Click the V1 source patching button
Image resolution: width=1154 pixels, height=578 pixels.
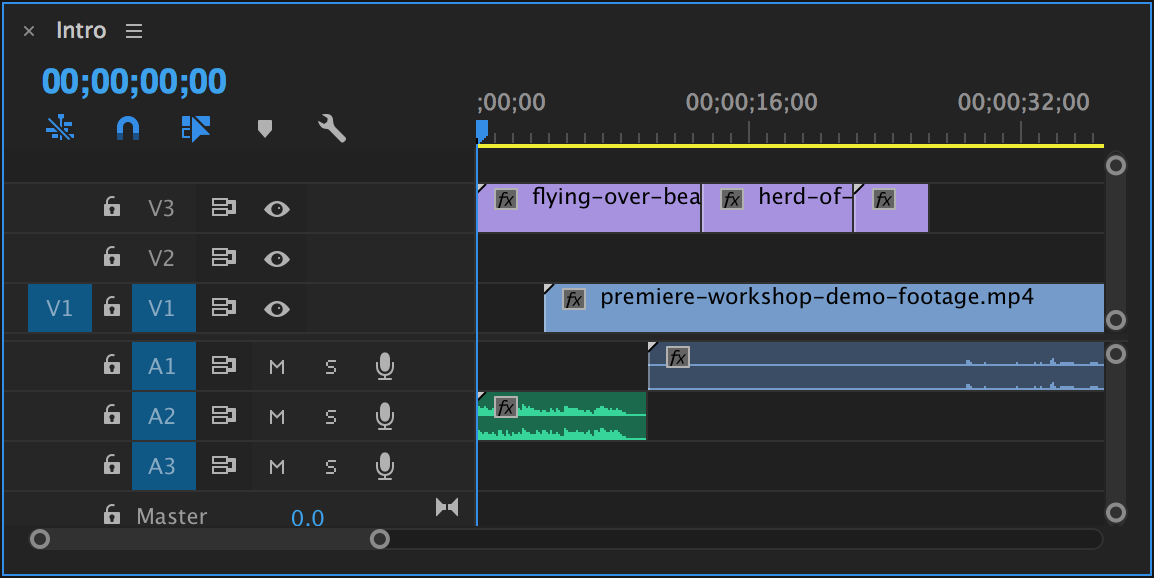click(59, 308)
